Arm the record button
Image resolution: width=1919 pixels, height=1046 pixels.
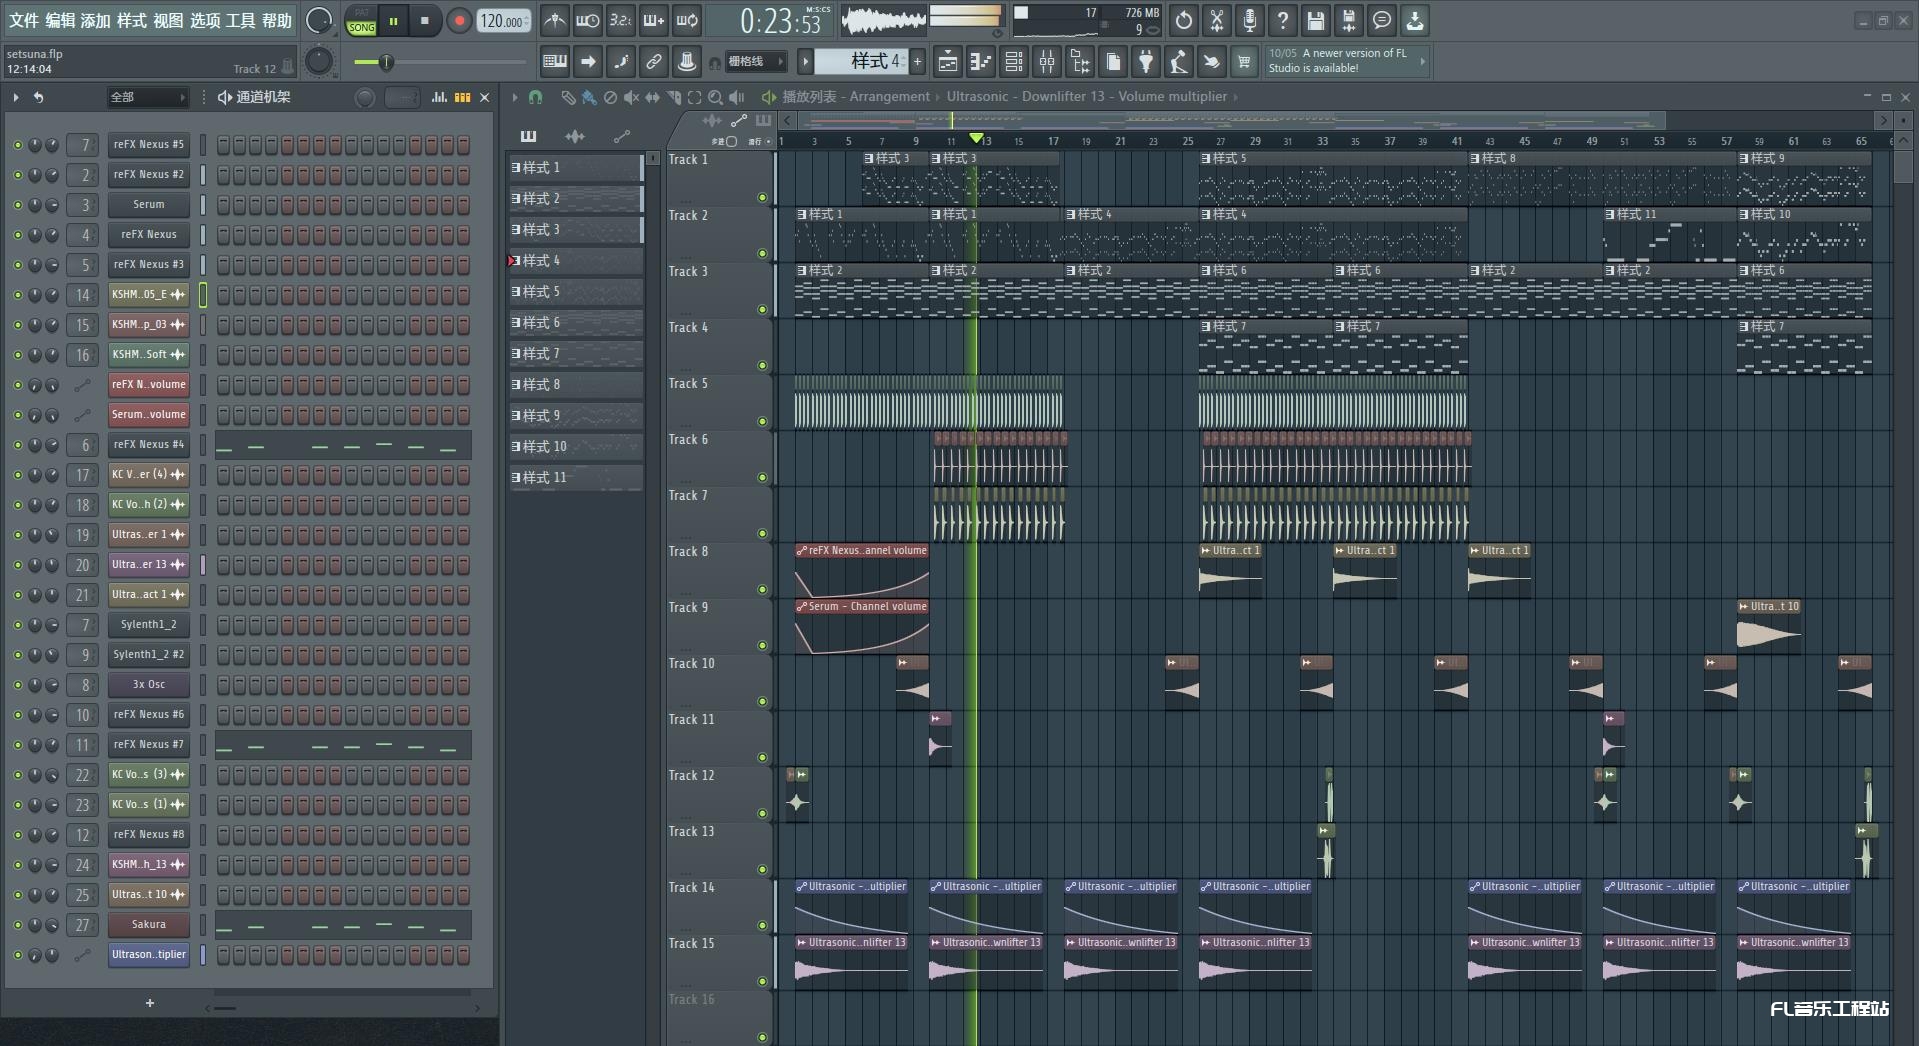[x=459, y=20]
